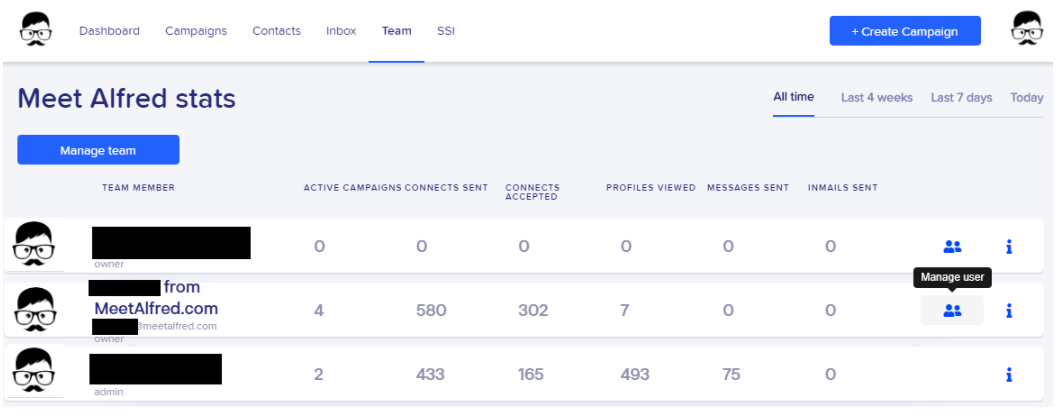This screenshot has height=413, width=1056.
Task: Click the Manage team button
Action: (98, 150)
